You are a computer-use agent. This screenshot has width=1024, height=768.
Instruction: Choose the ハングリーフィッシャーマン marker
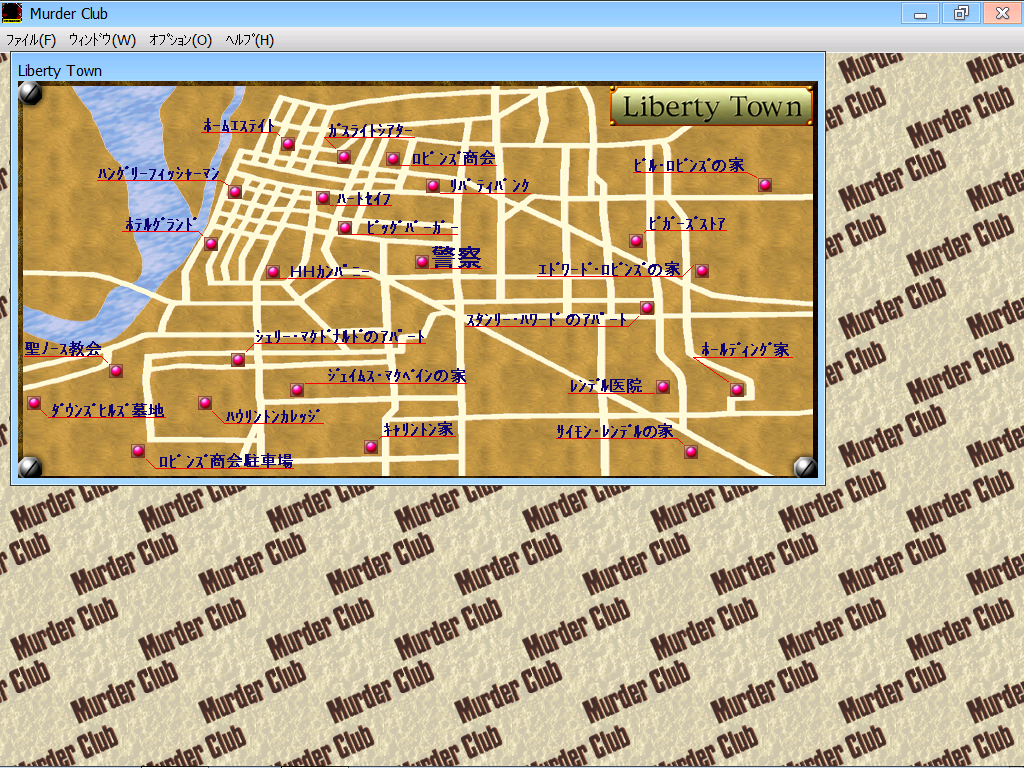coord(235,191)
